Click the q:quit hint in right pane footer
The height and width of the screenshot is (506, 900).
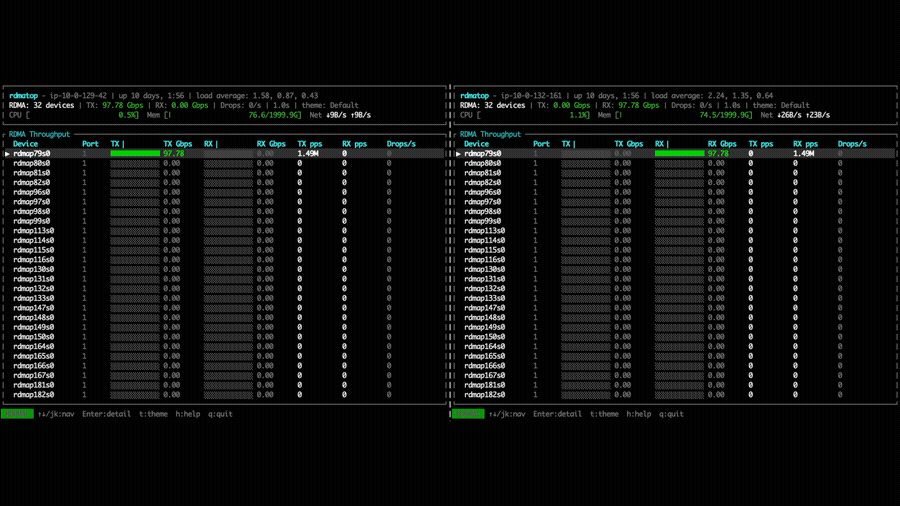(x=672, y=414)
